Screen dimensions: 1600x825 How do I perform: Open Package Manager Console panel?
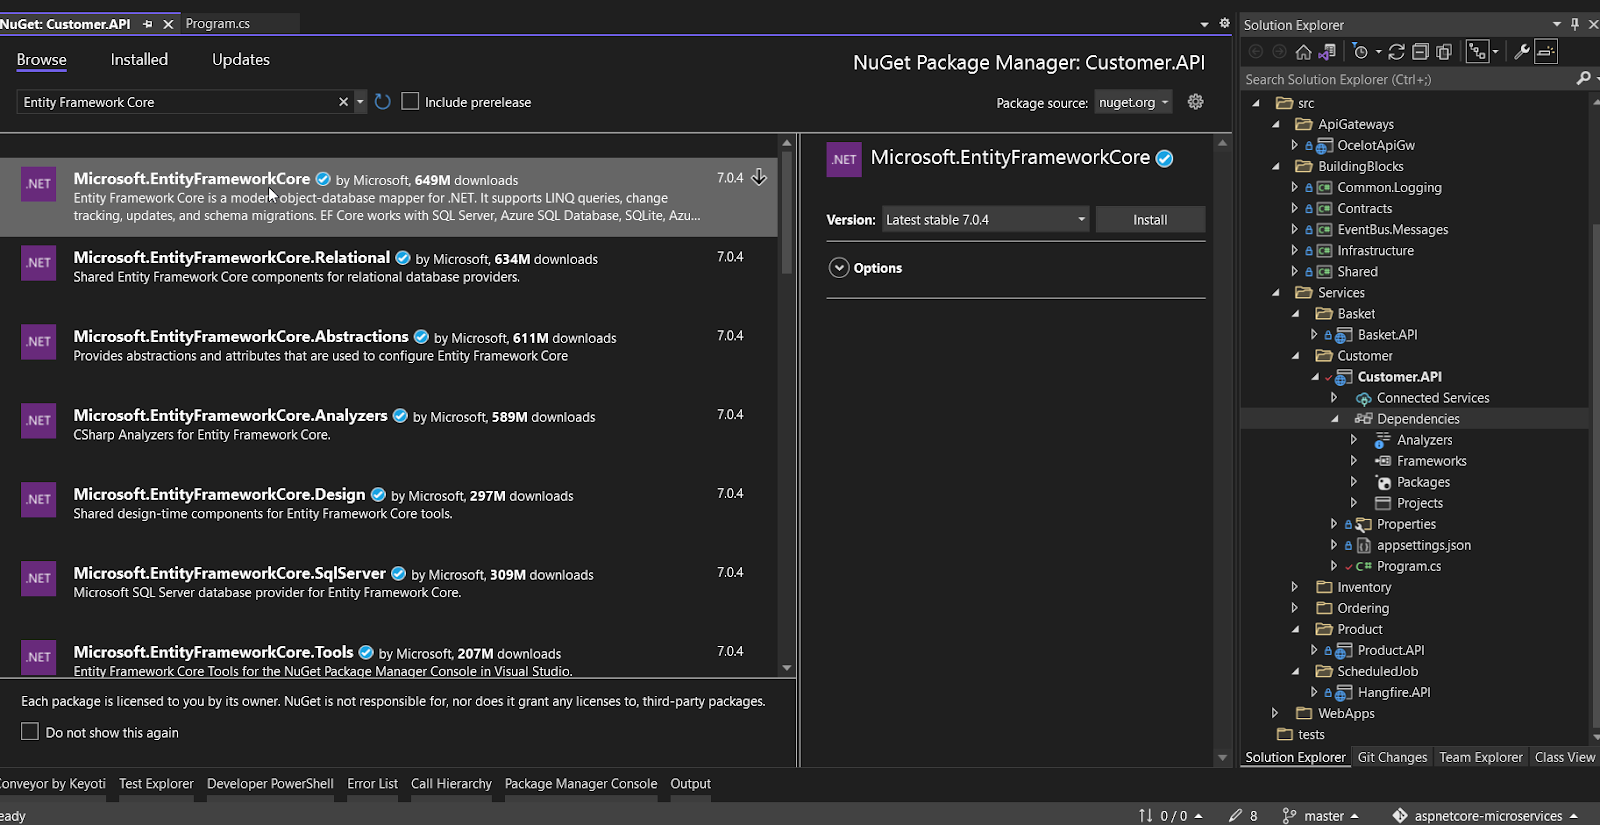(581, 784)
